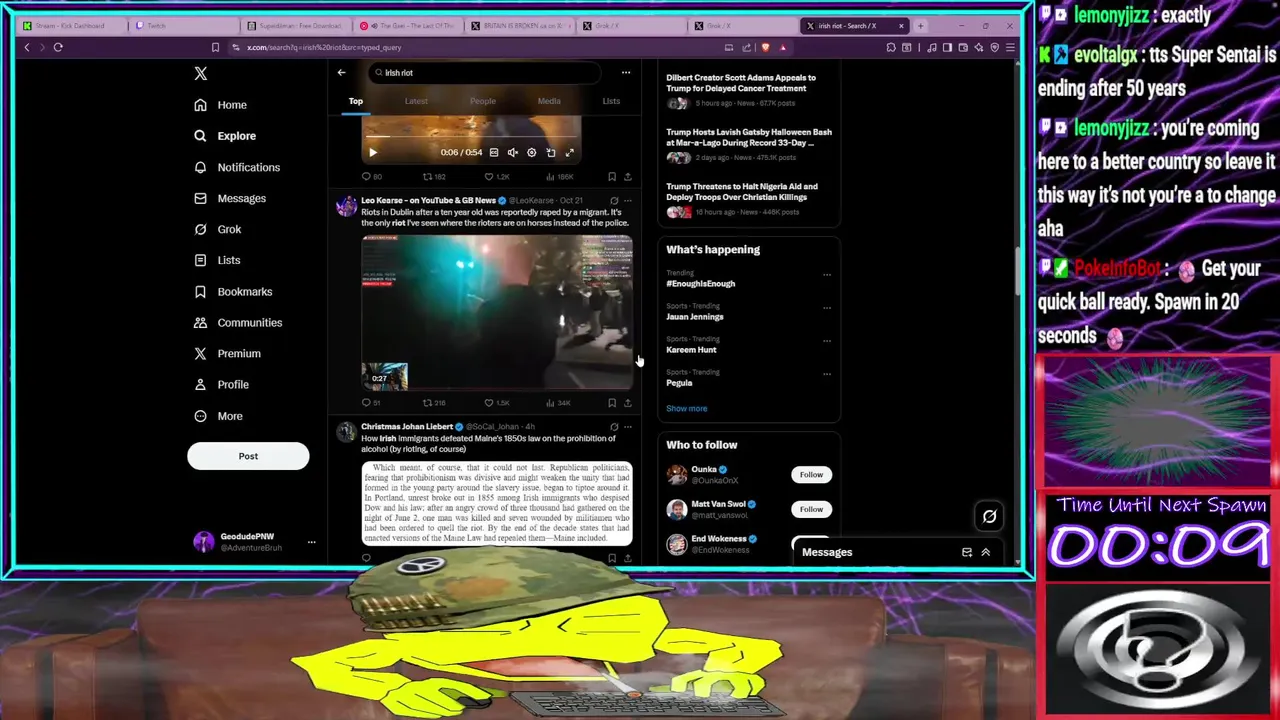Open Communities in the sidebar
1280x720 pixels.
point(238,322)
